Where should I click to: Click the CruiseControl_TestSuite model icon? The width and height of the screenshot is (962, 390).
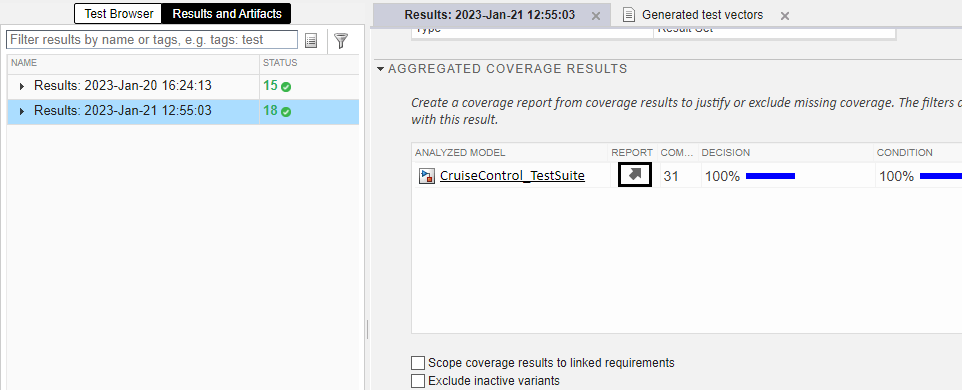[x=426, y=176]
